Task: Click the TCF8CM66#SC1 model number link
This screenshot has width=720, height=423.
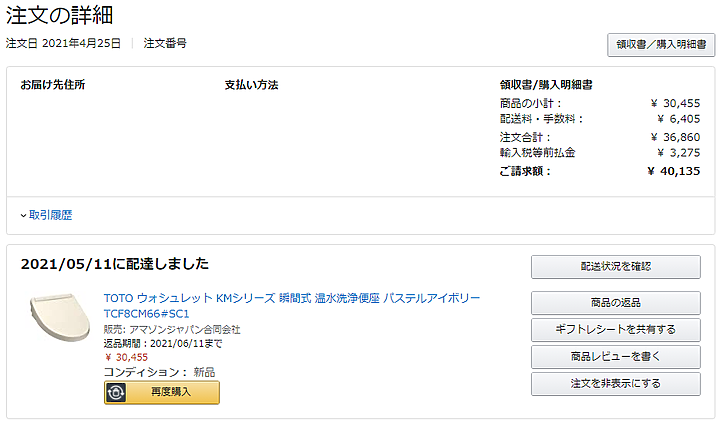Action: (146, 314)
